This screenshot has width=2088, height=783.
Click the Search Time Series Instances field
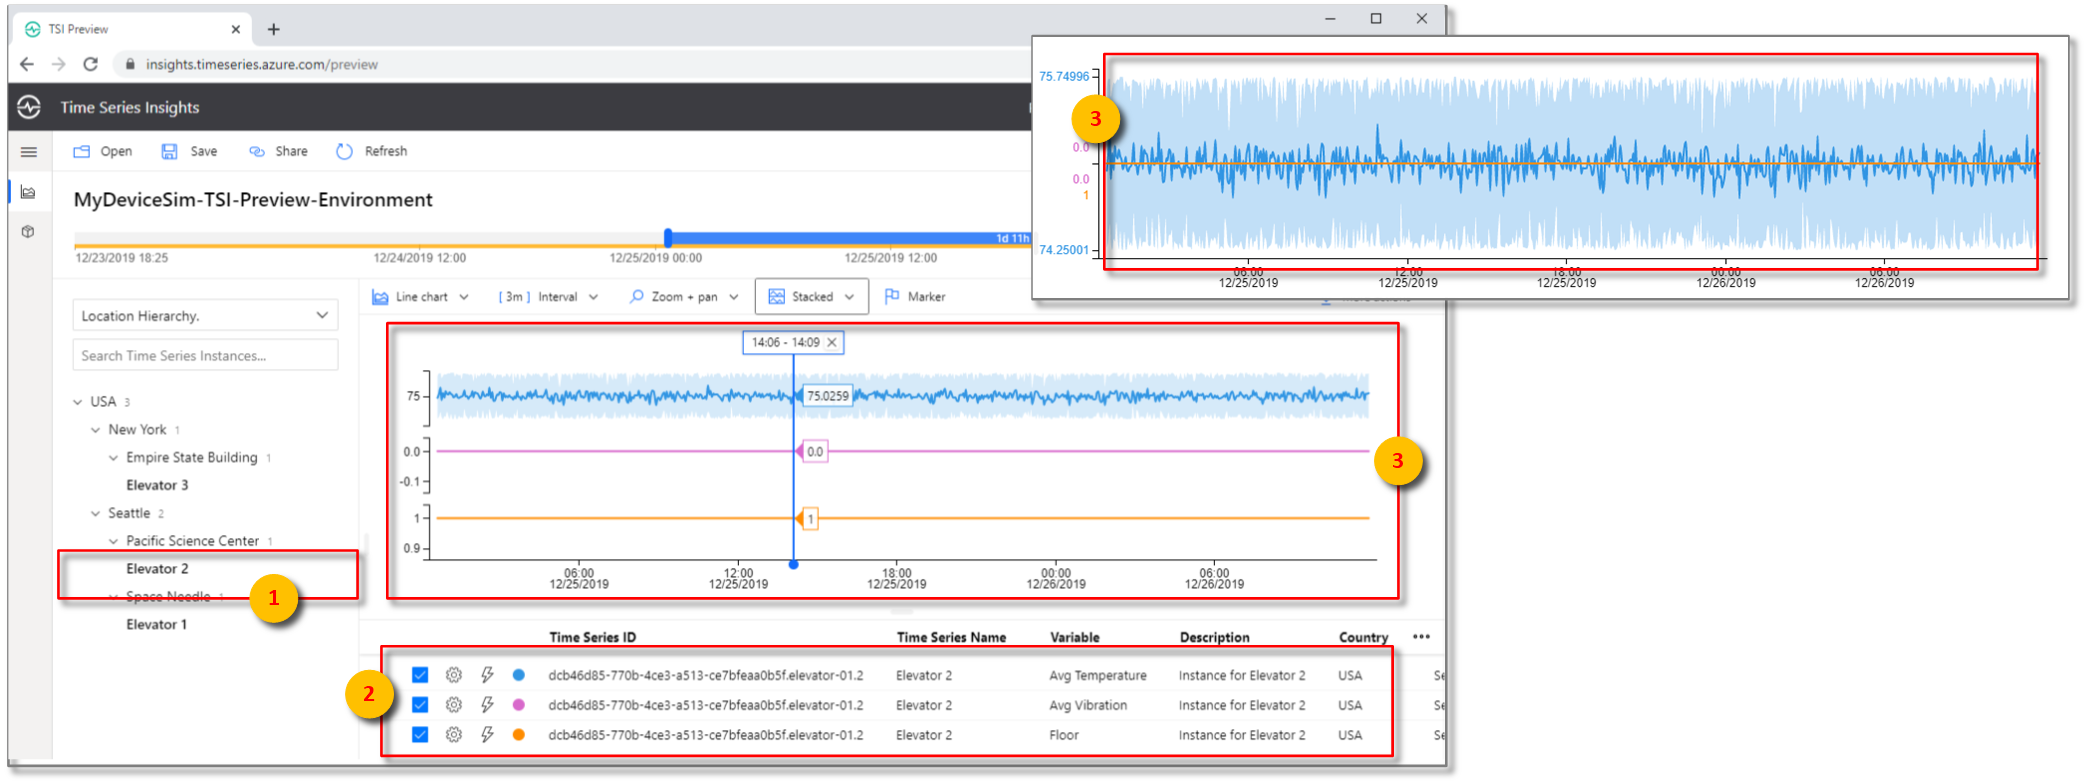[205, 355]
